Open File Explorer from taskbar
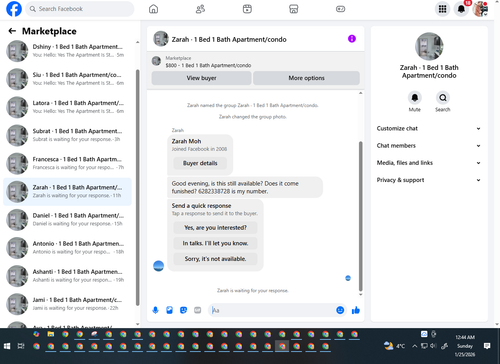 tap(51, 334)
